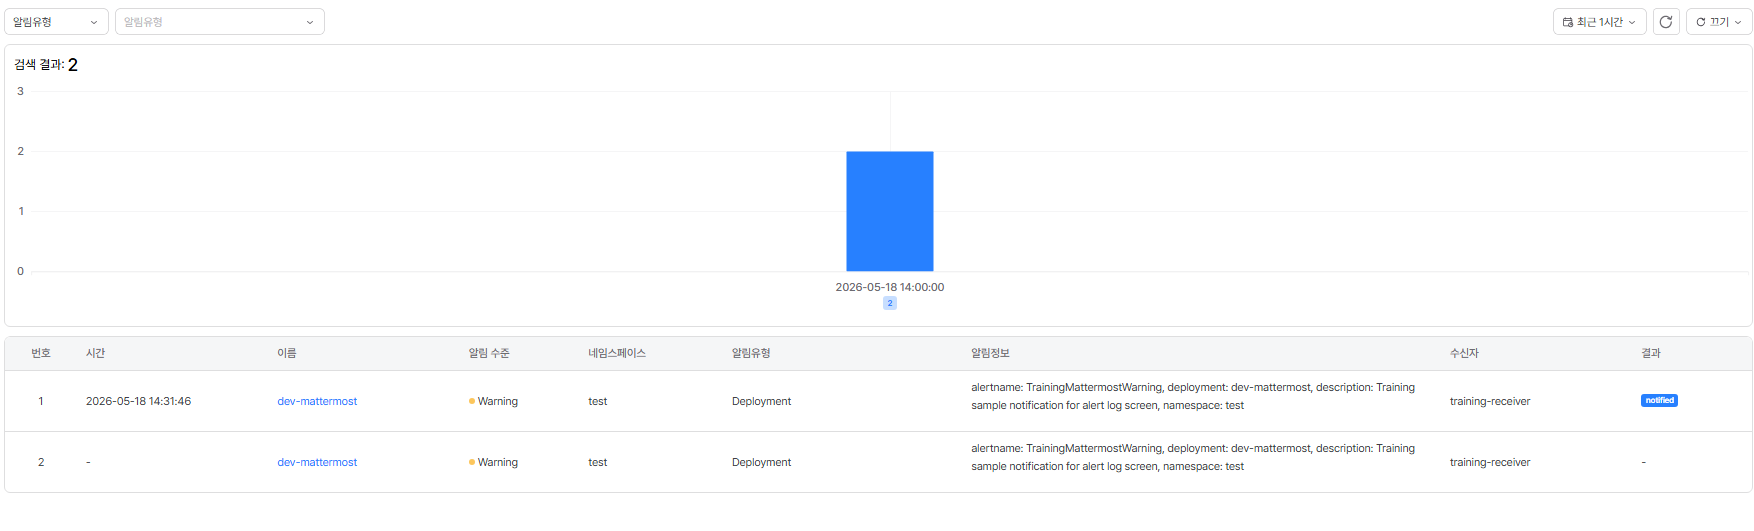Click the blue bar in the chart
The width and height of the screenshot is (1754, 531).
[890, 211]
